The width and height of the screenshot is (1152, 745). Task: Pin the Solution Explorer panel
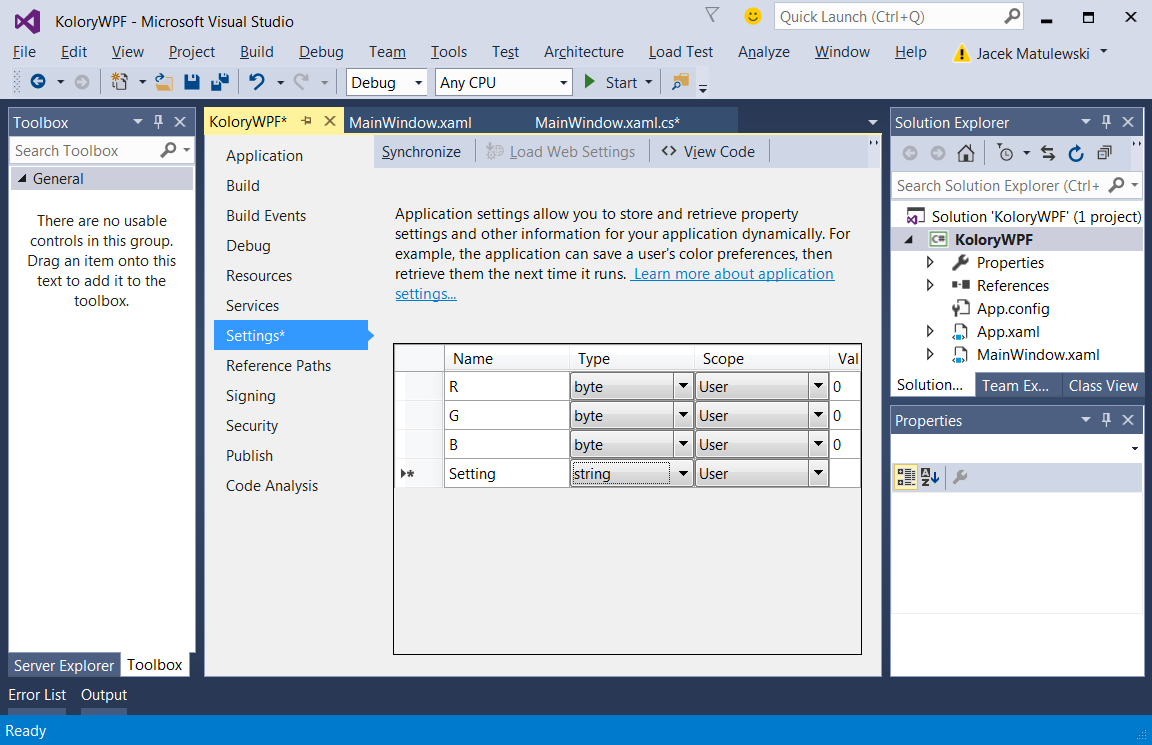(1106, 122)
